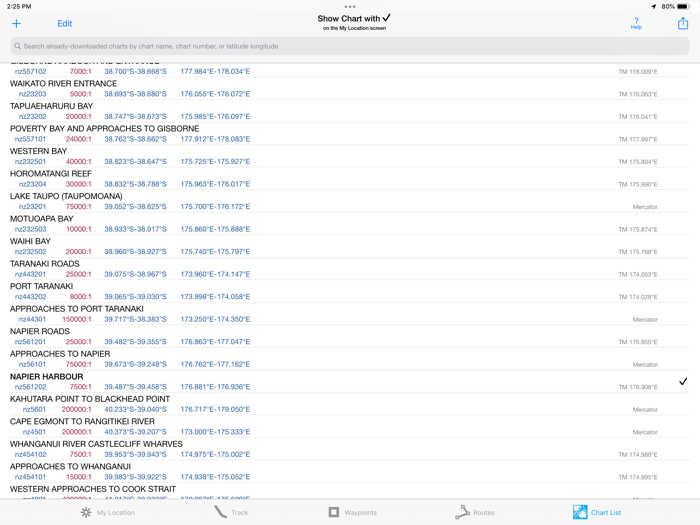Image resolution: width=700 pixels, height=525 pixels.
Task: Tap the magnifying glass search icon
Action: tap(17, 46)
